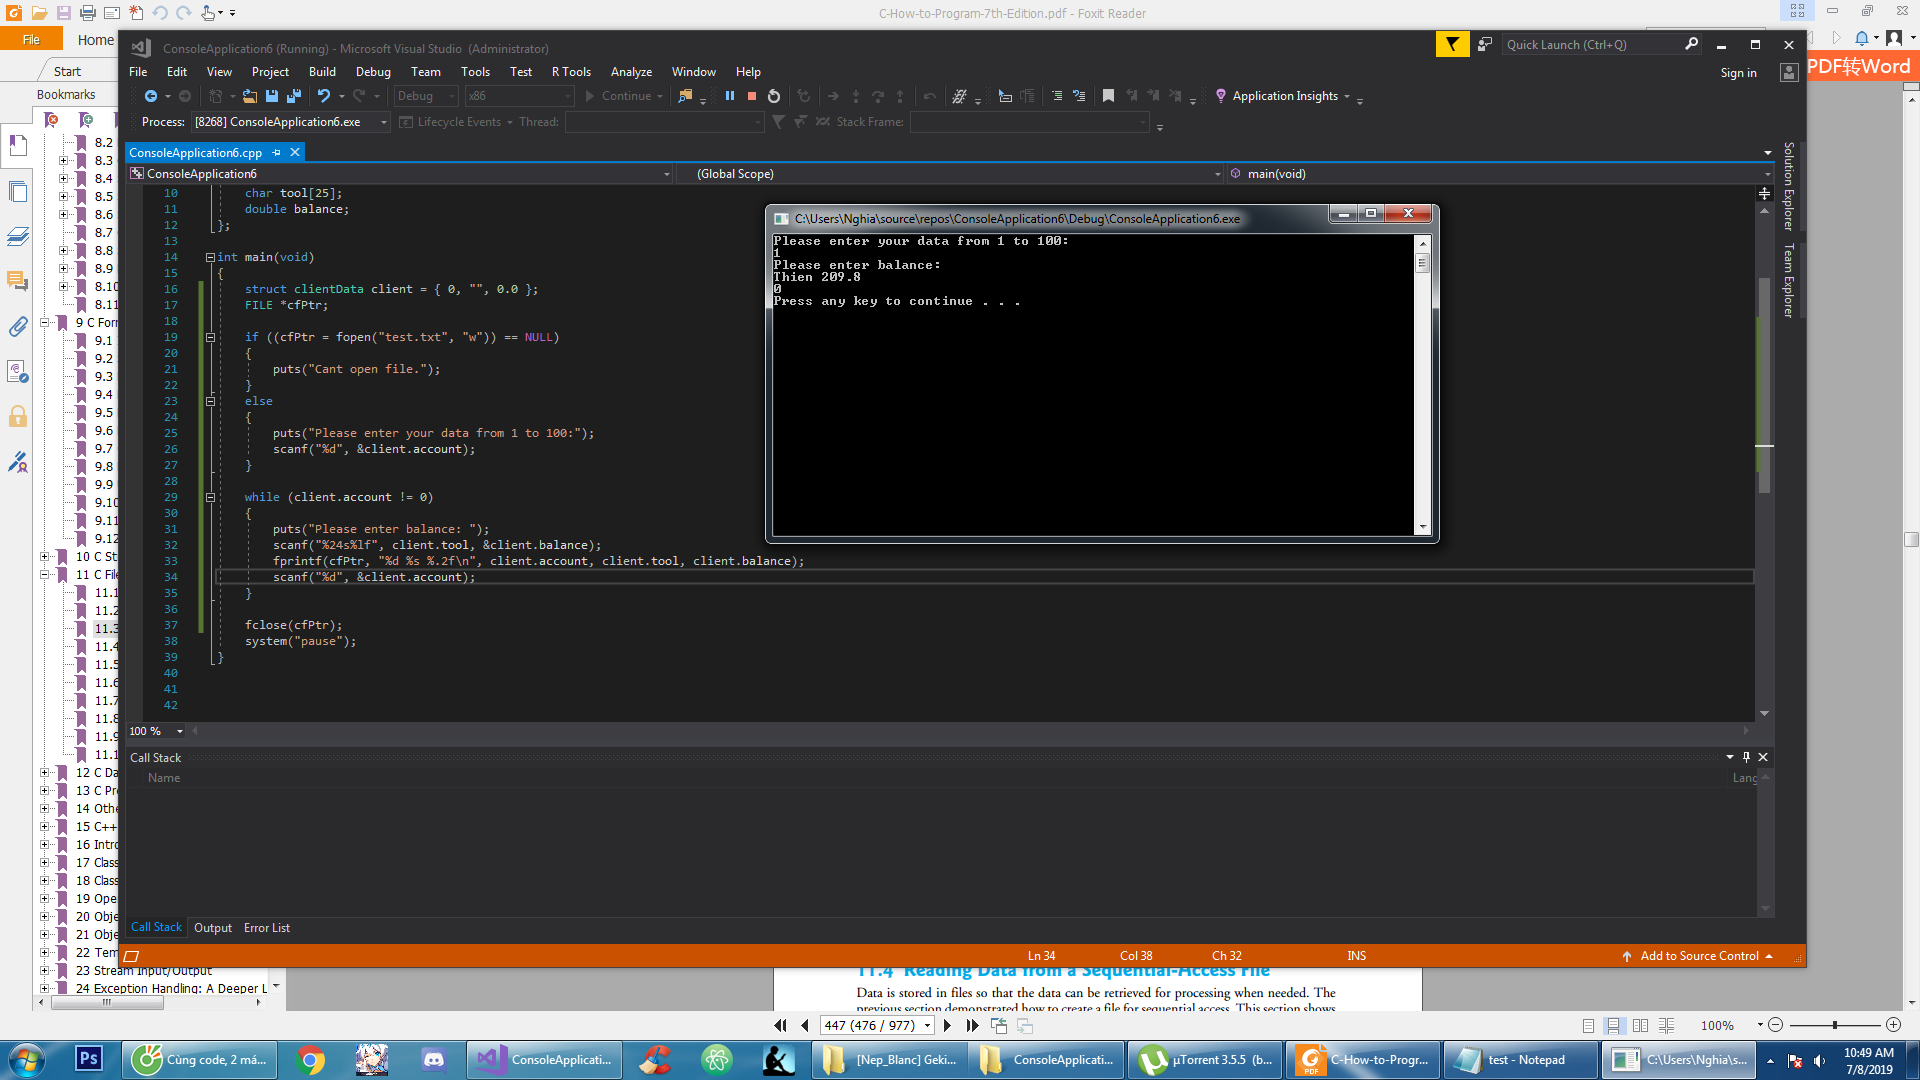Click the Undo arrow in the toolbar

coord(324,96)
